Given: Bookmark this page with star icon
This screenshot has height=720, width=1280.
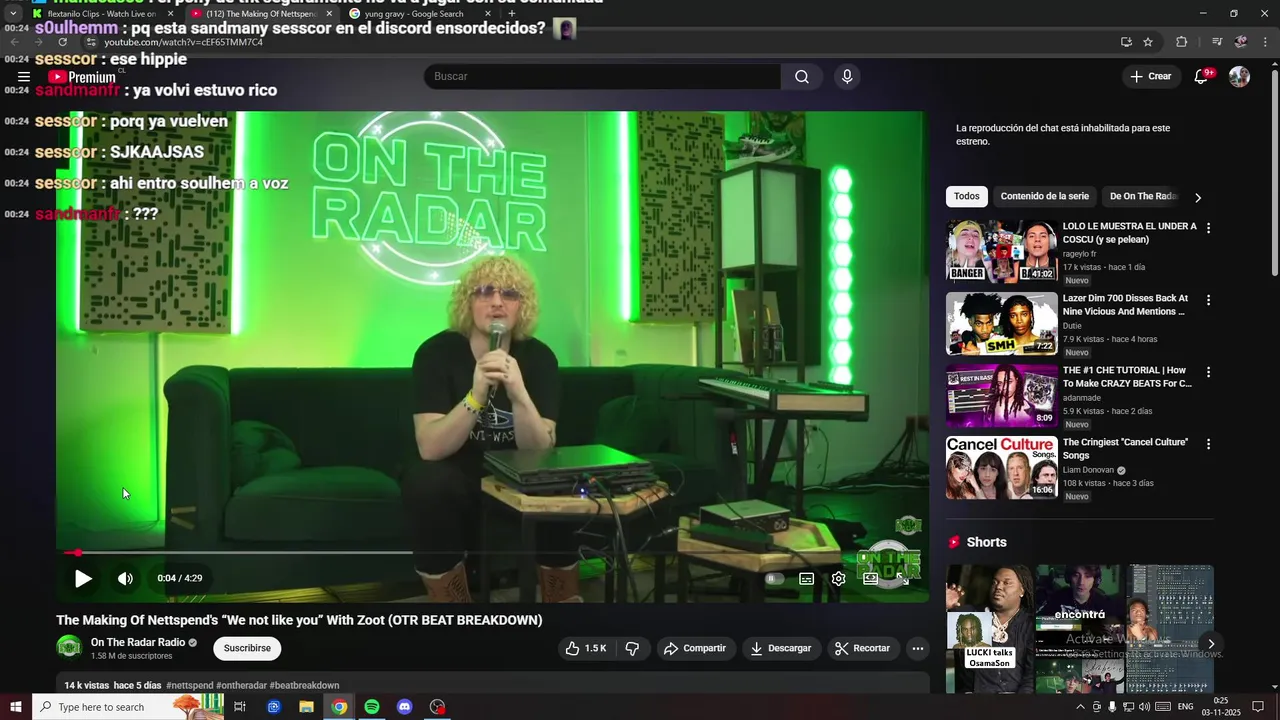Looking at the screenshot, I should pyautogui.click(x=1148, y=42).
